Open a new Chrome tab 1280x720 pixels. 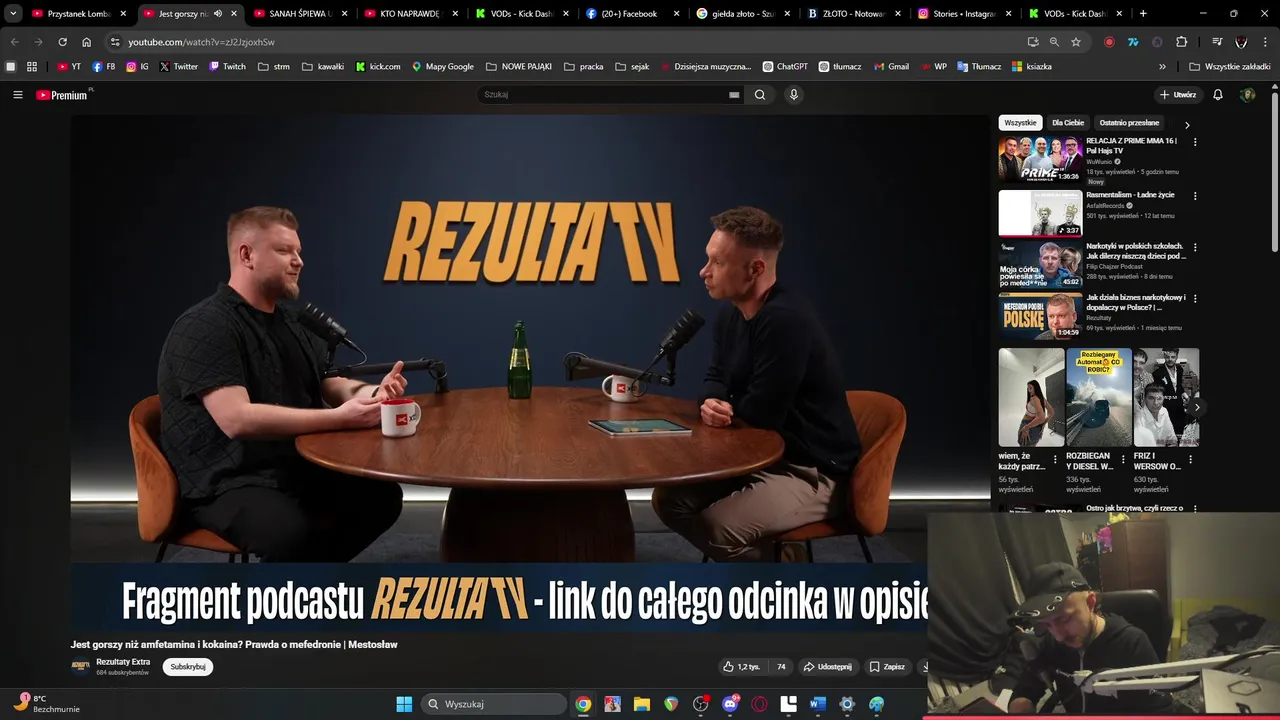click(1143, 14)
